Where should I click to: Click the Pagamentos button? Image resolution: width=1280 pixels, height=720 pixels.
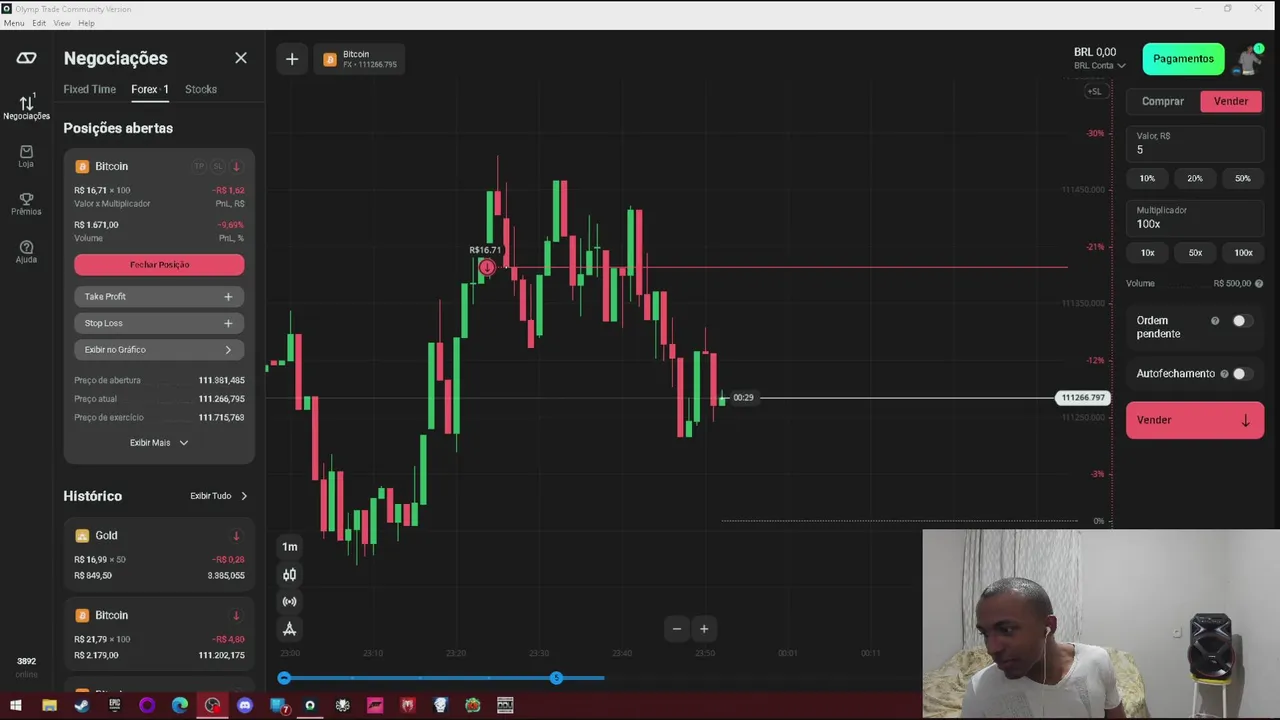1183,59
